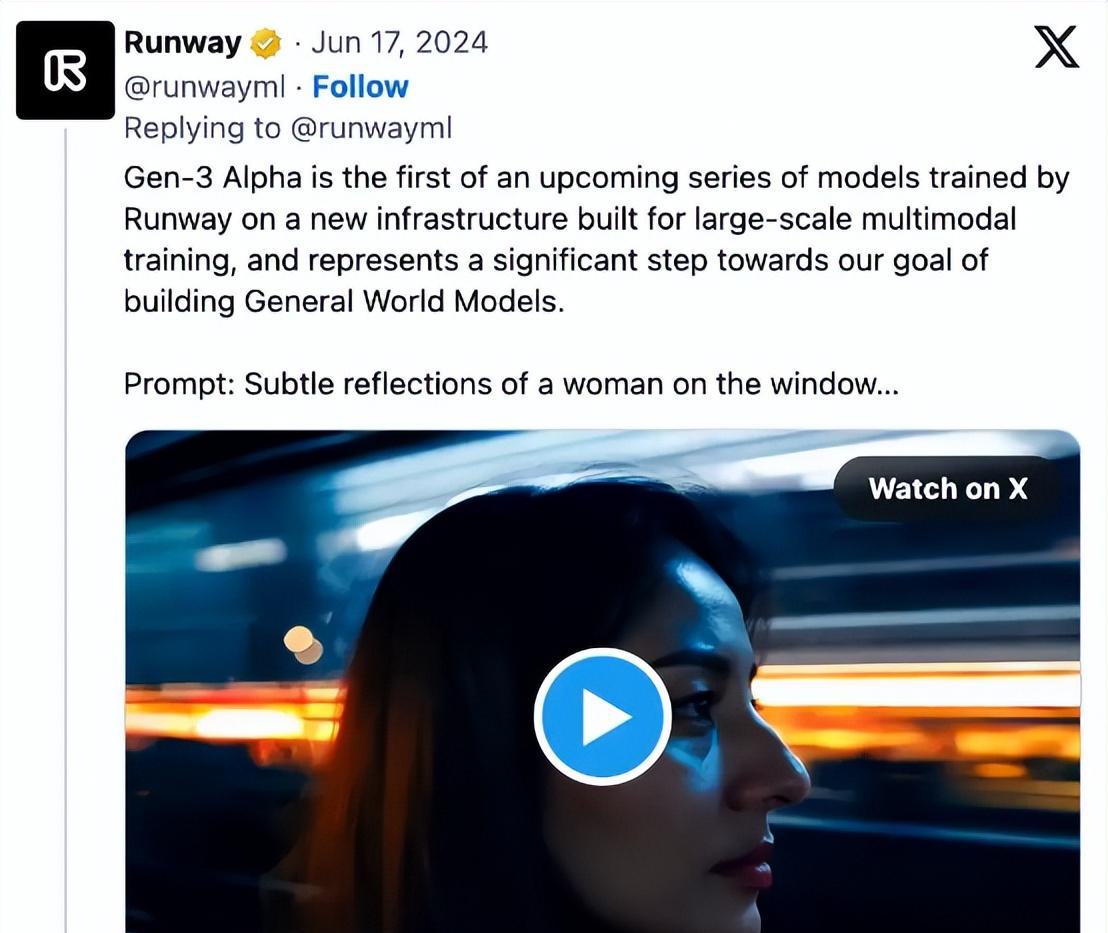Click the Prompt: Subtle reflections line

point(511,385)
